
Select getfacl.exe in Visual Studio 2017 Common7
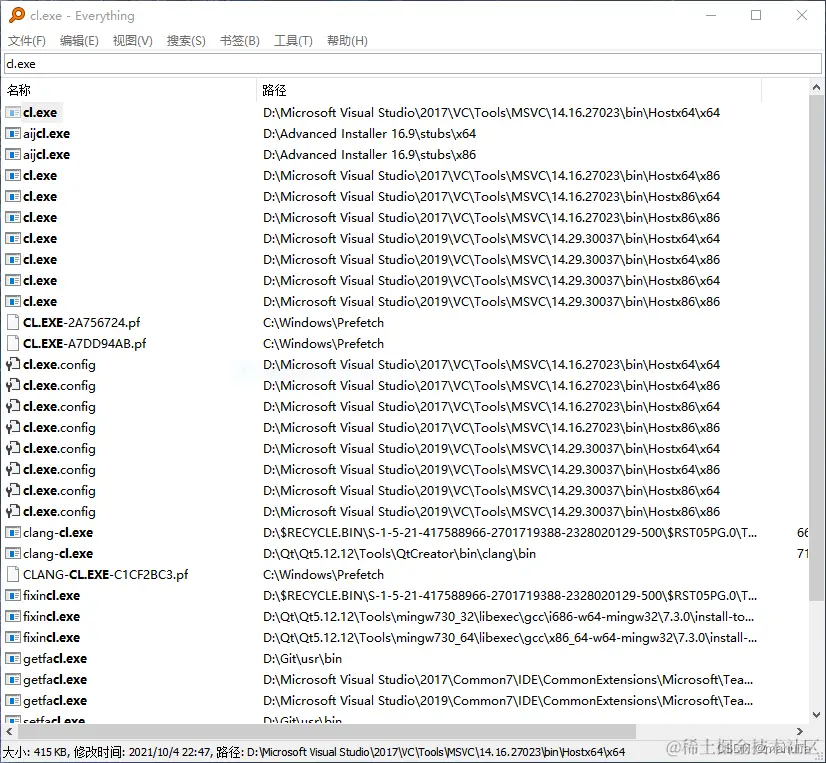pyautogui.click(x=55, y=680)
